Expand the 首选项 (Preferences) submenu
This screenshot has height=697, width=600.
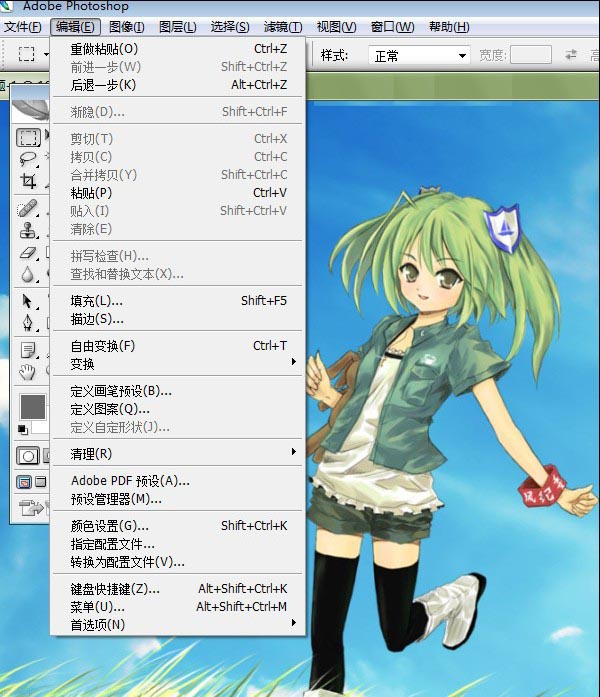(x=180, y=625)
